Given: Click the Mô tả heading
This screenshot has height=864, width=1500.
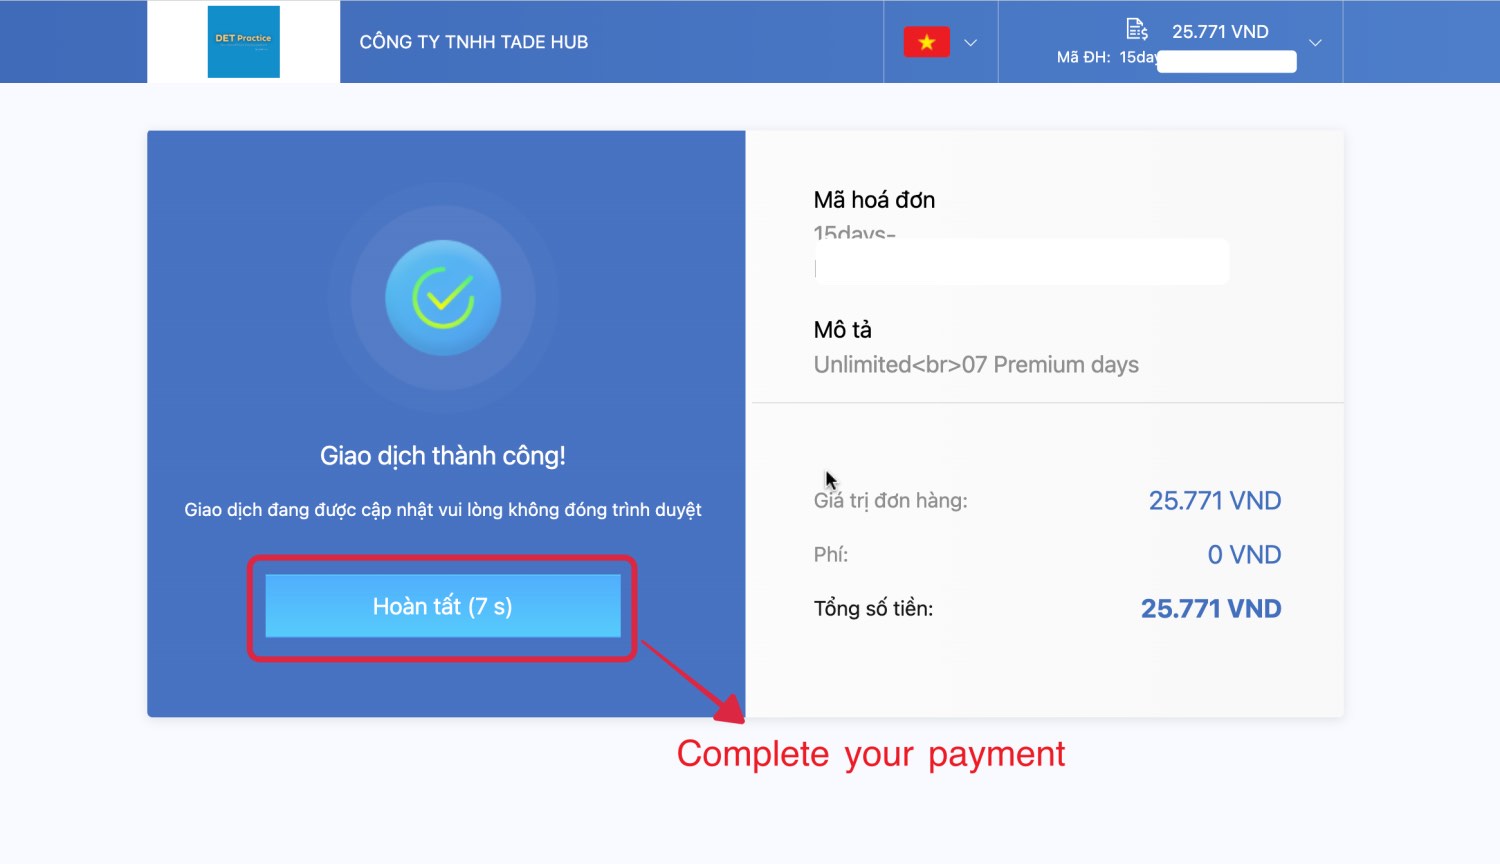Looking at the screenshot, I should [x=843, y=330].
